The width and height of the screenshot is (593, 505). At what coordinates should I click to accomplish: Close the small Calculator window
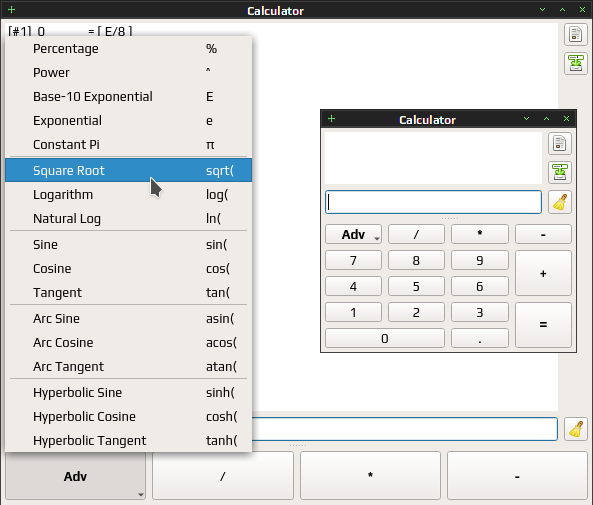pos(566,118)
